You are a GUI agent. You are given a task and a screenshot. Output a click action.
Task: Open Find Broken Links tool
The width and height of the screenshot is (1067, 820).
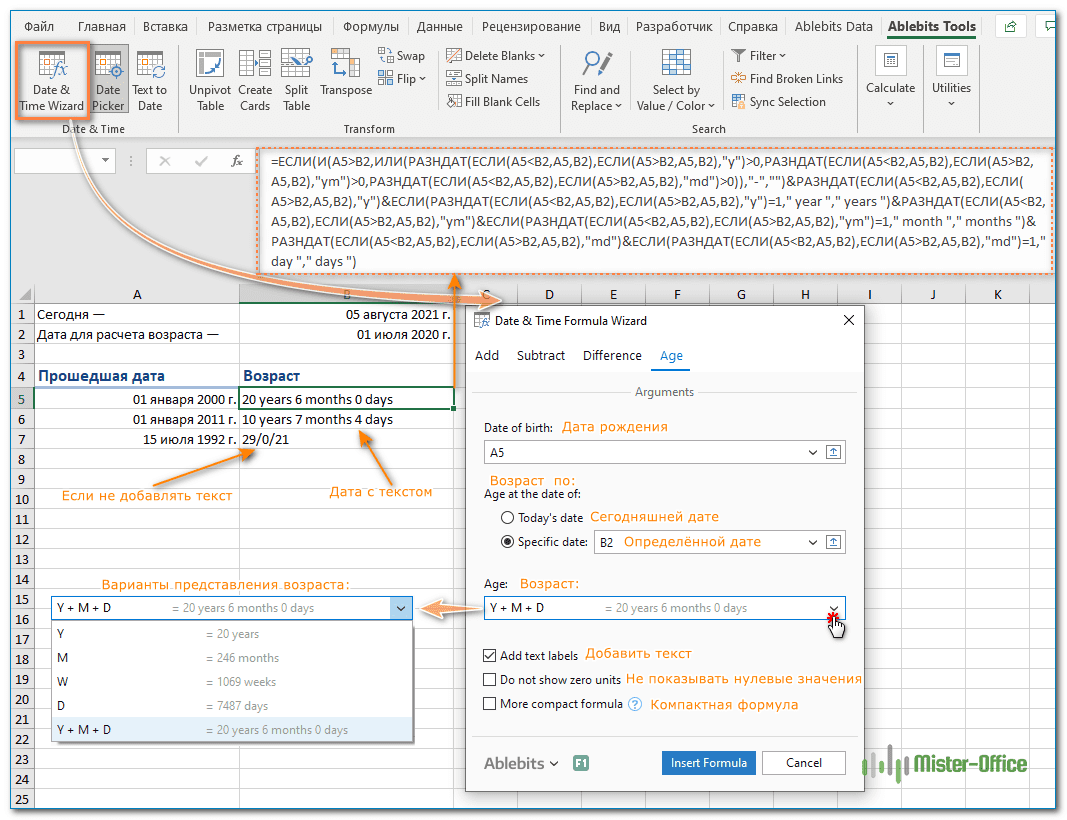(x=787, y=79)
